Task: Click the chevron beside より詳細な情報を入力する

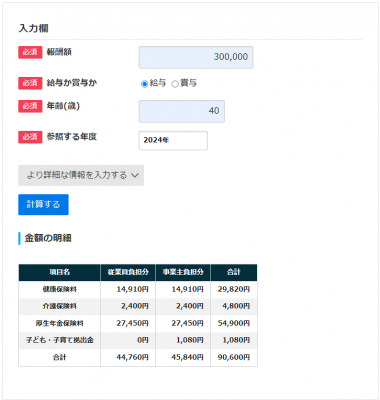Action: point(135,175)
